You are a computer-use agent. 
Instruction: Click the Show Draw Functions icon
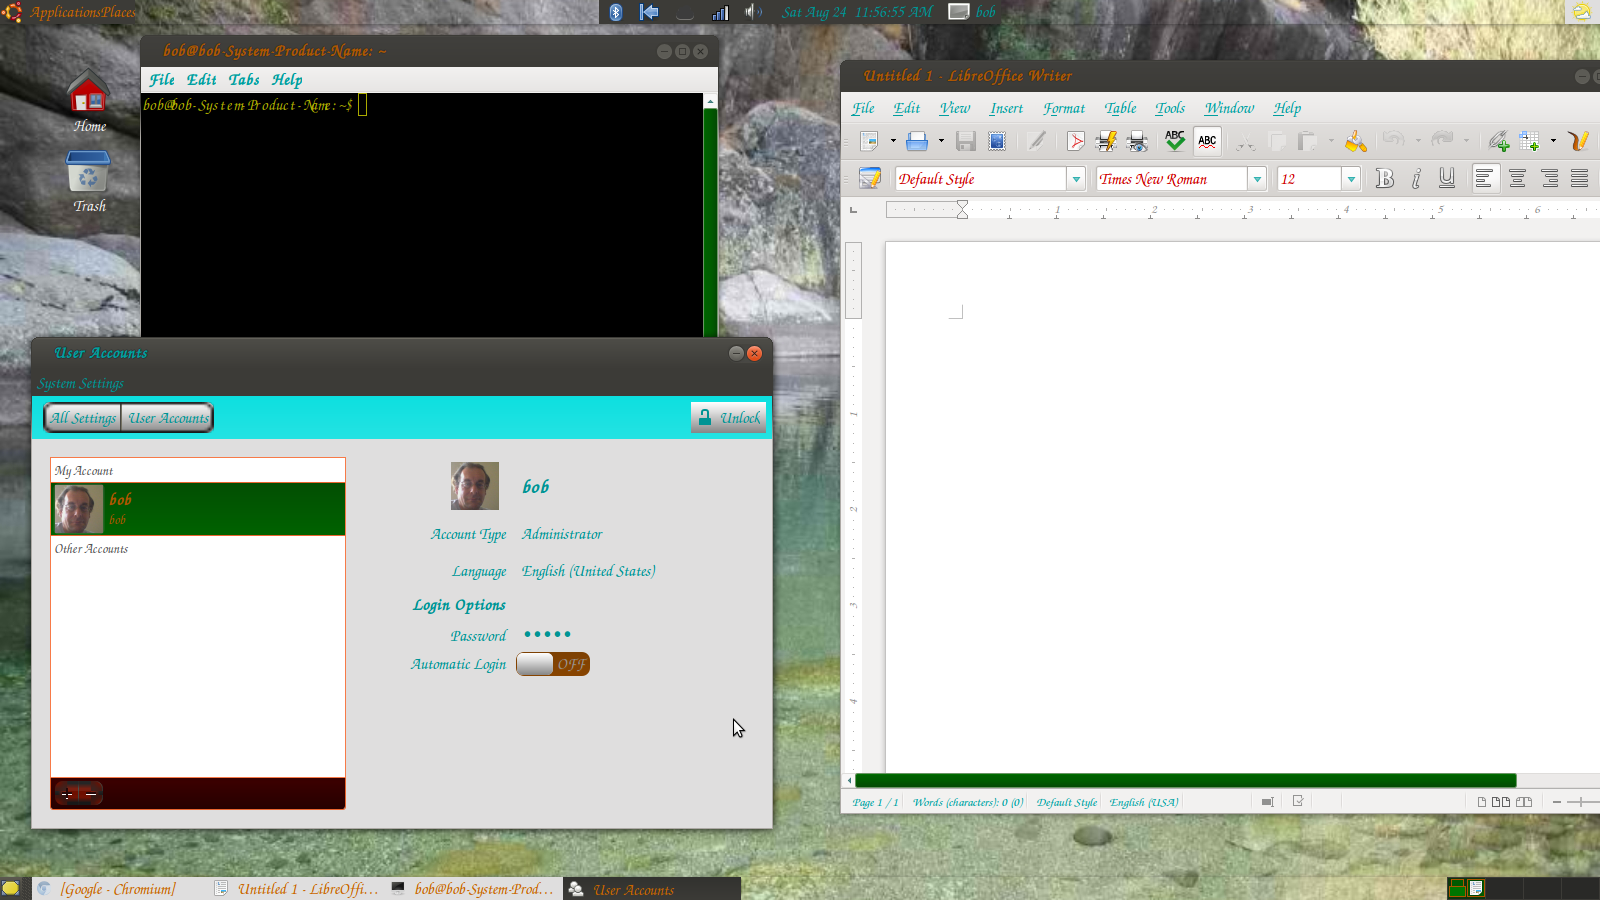click(1578, 141)
